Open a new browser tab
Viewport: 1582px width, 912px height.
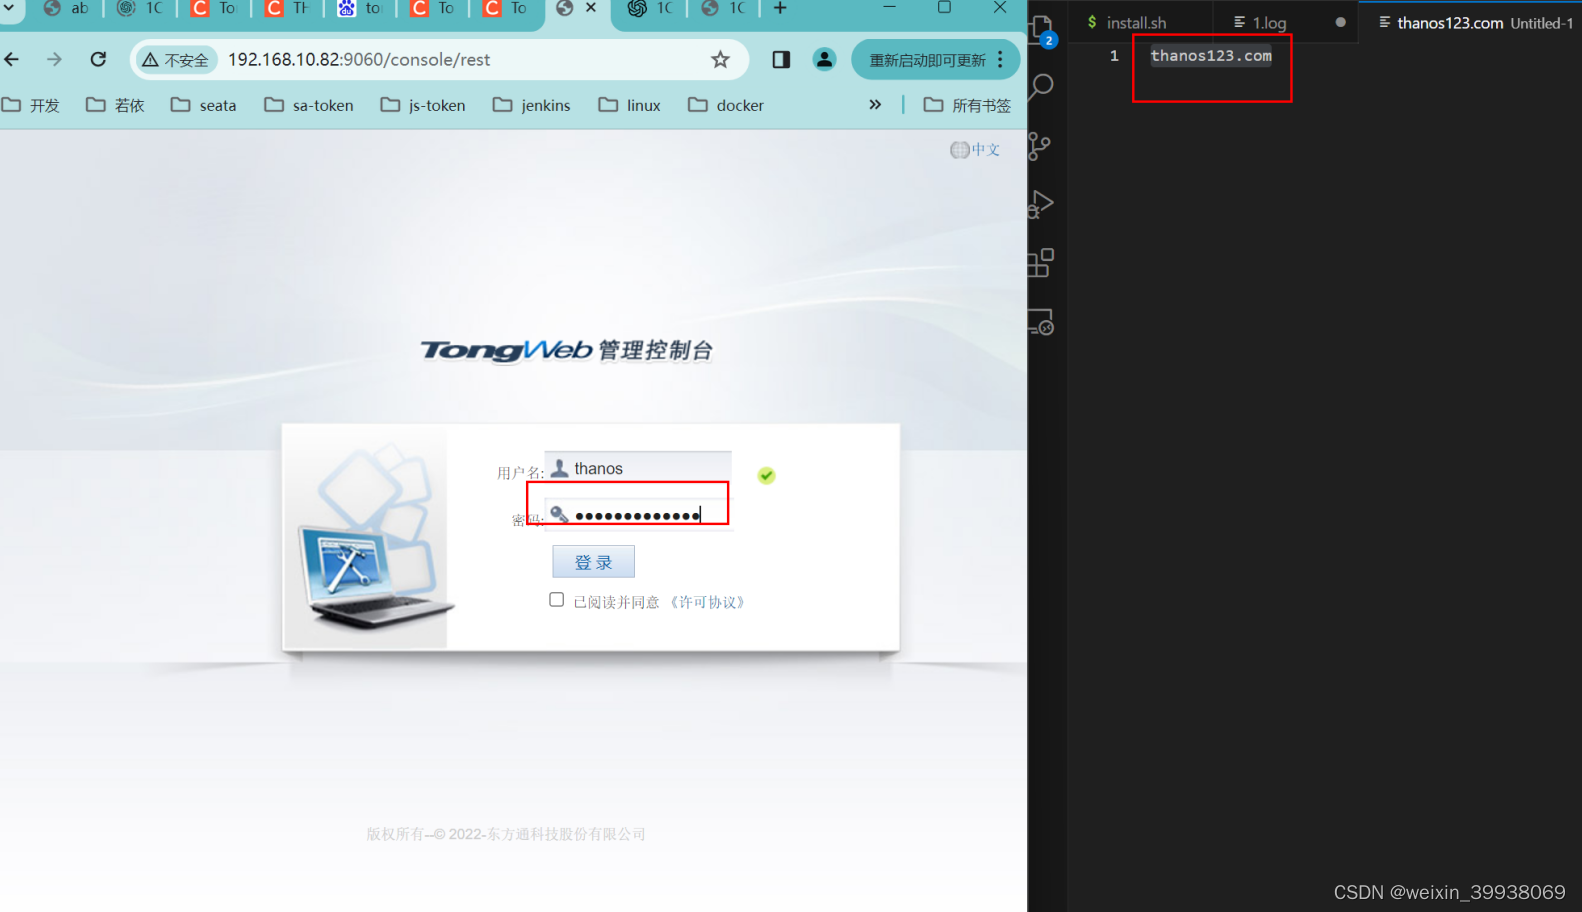[x=780, y=9]
